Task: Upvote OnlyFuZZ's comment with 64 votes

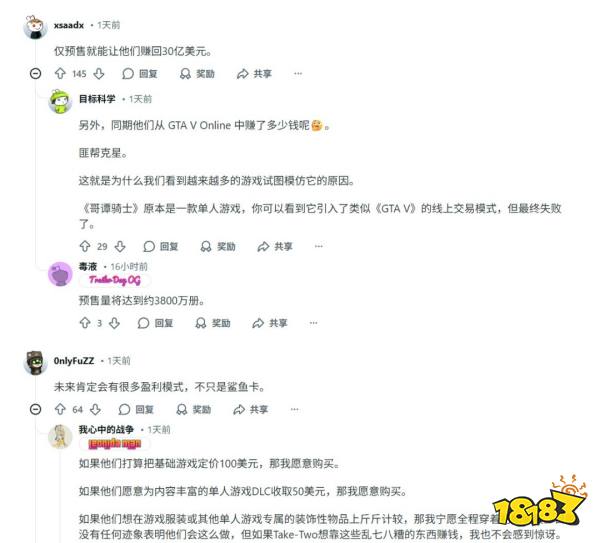Action: [x=60, y=409]
